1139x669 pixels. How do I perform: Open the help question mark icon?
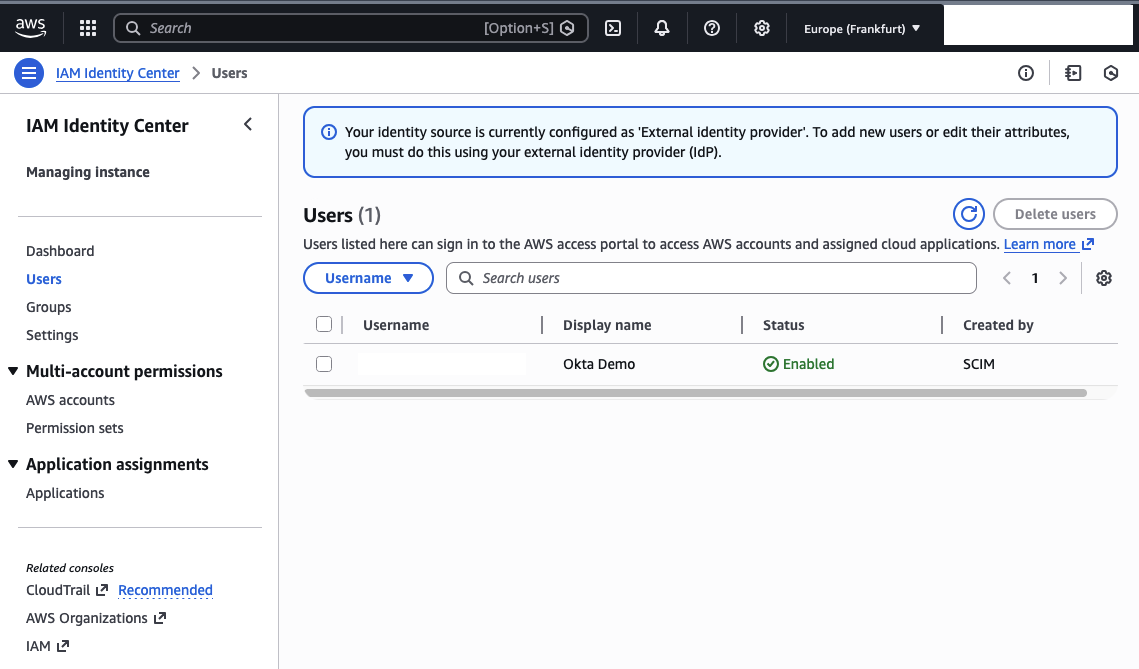711,28
